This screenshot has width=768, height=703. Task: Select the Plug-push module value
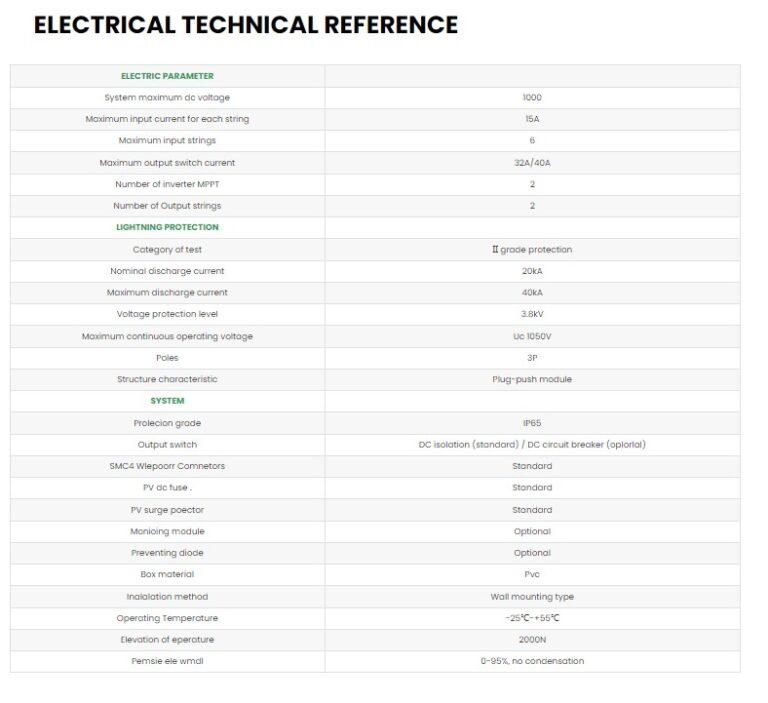pos(532,379)
